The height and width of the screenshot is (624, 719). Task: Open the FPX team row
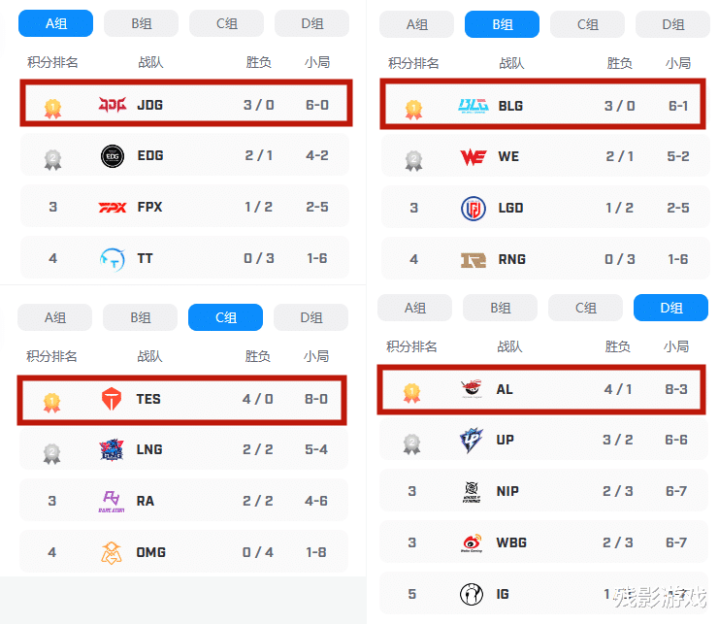pyautogui.click(x=185, y=207)
